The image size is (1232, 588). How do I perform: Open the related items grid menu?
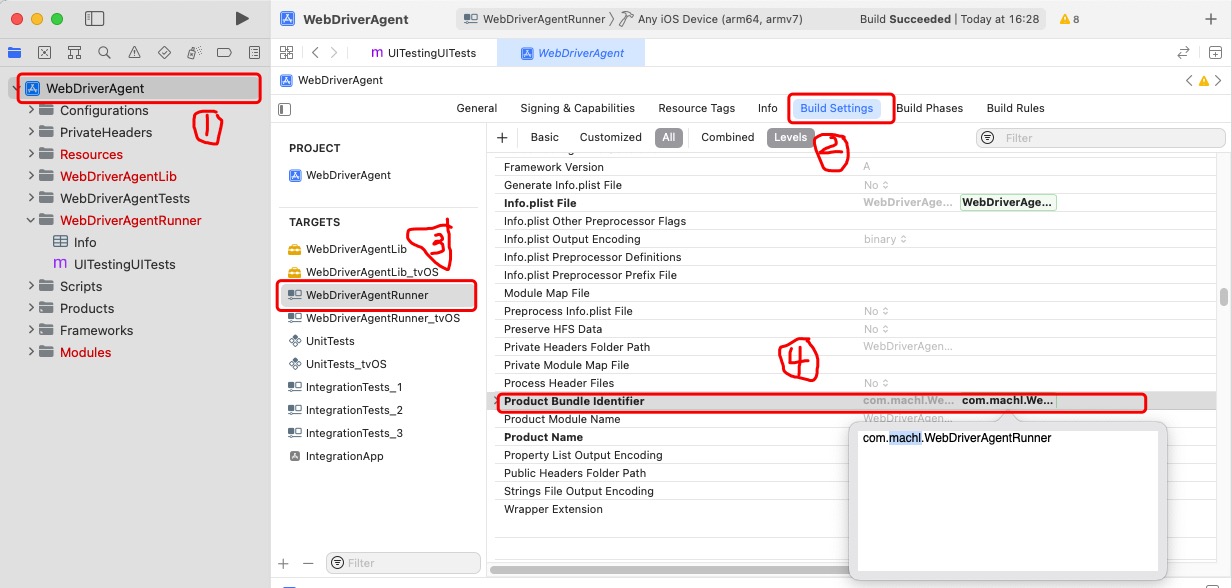(x=287, y=53)
